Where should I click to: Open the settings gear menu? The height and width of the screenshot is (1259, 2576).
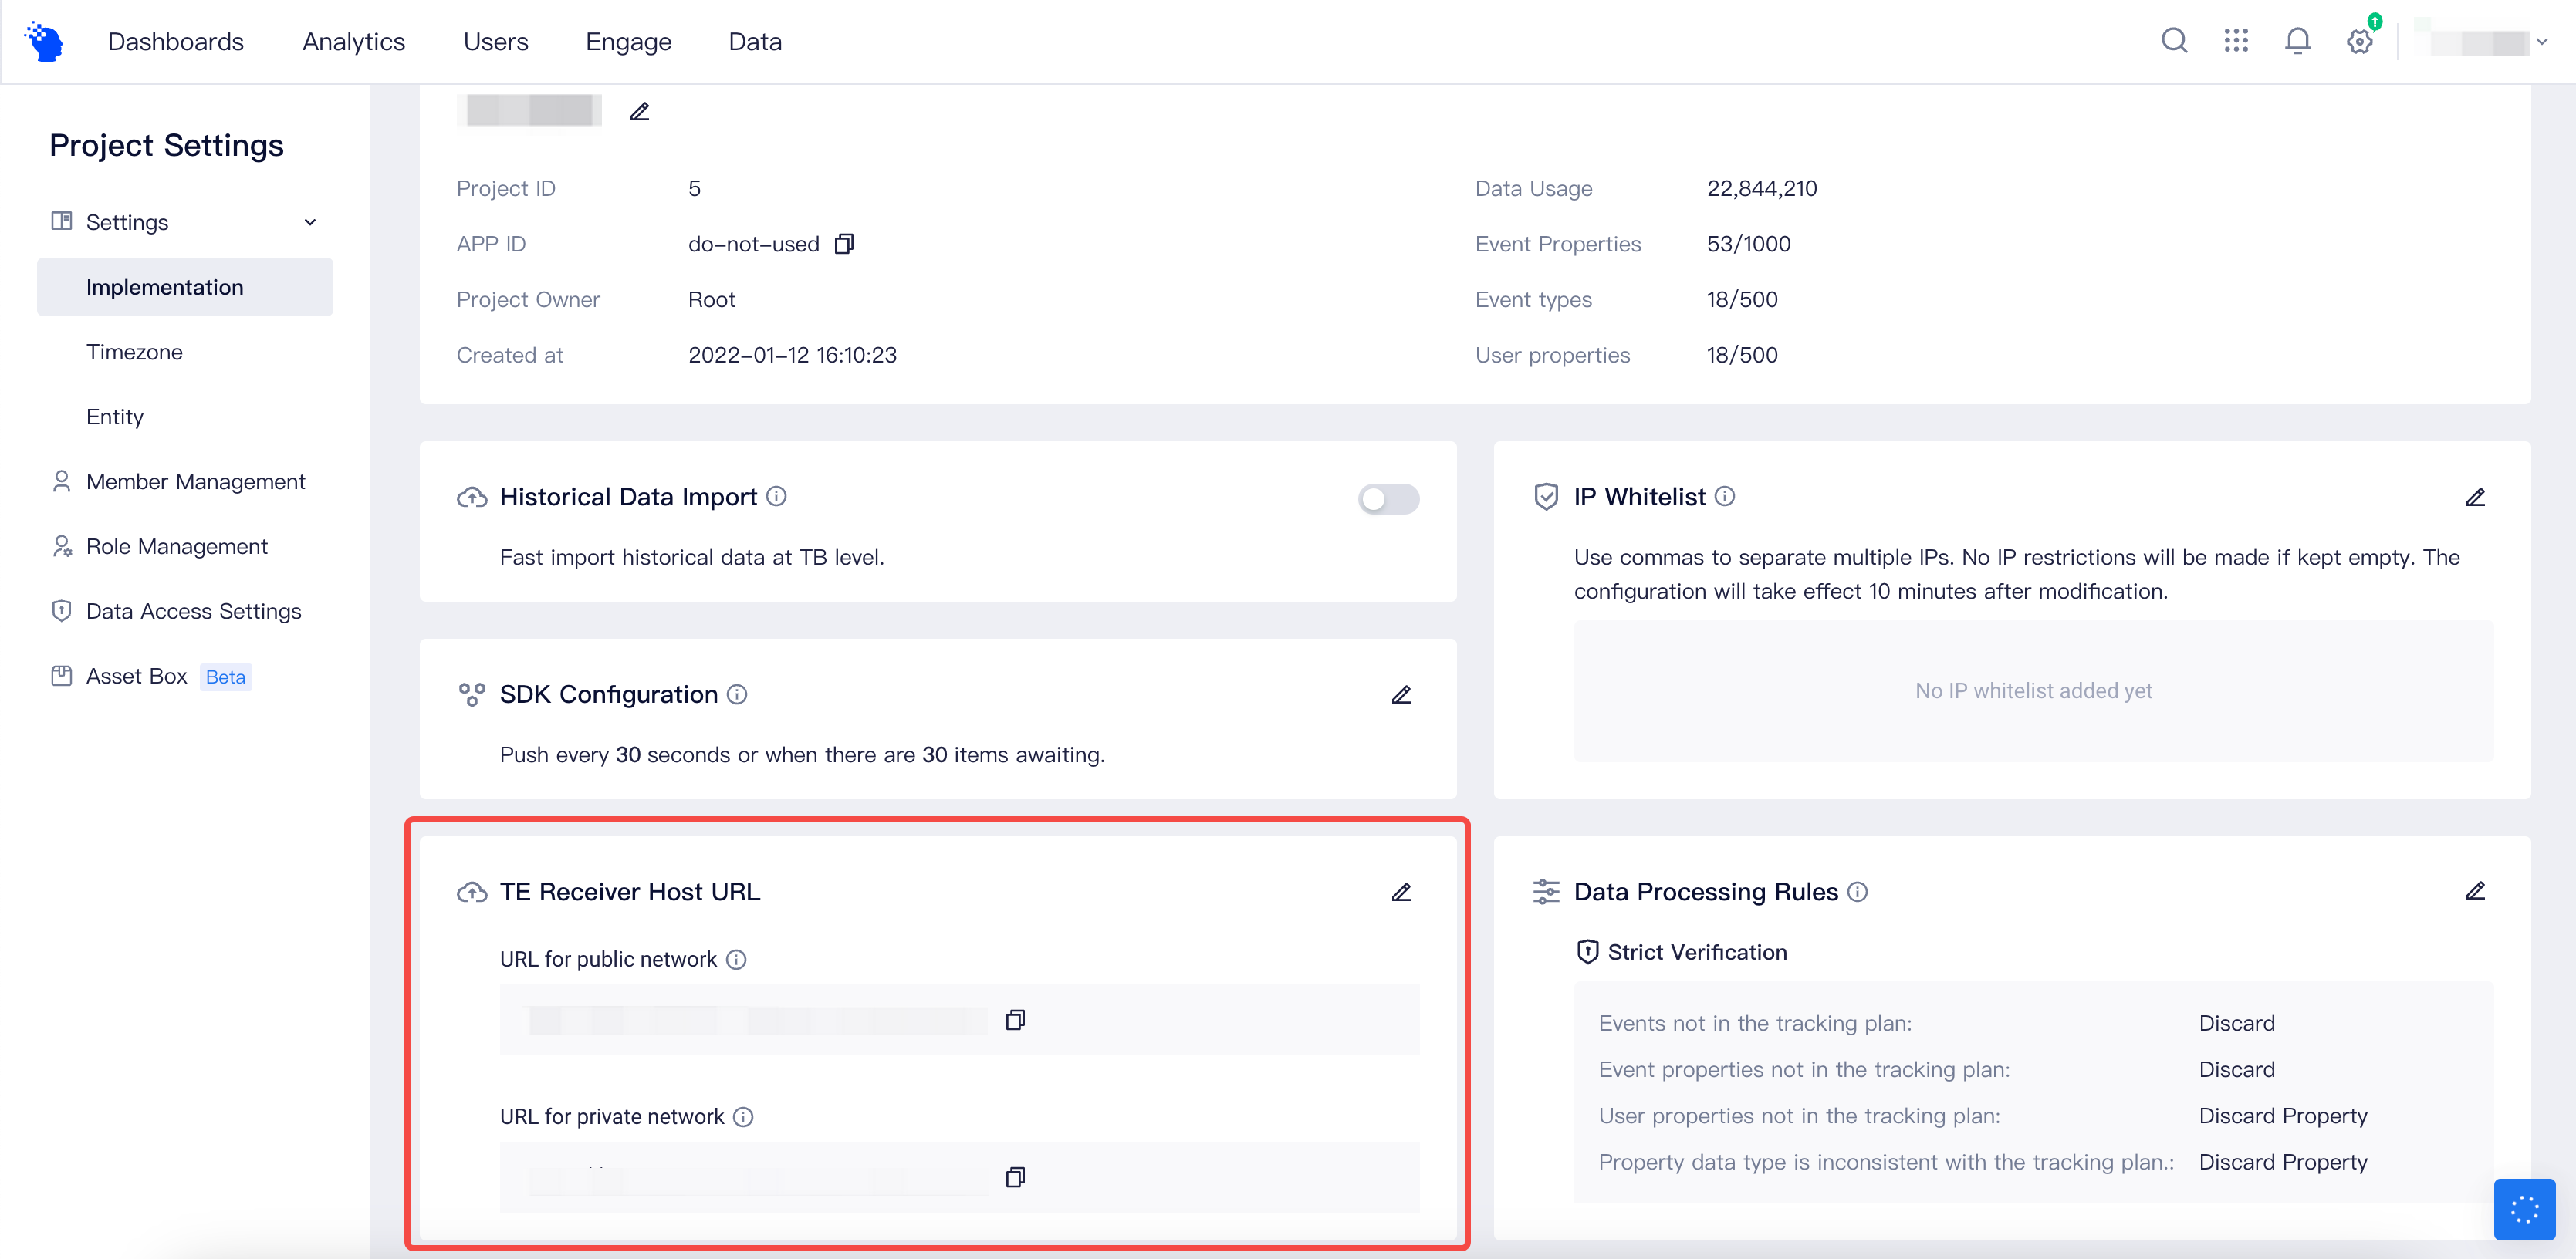(2360, 41)
